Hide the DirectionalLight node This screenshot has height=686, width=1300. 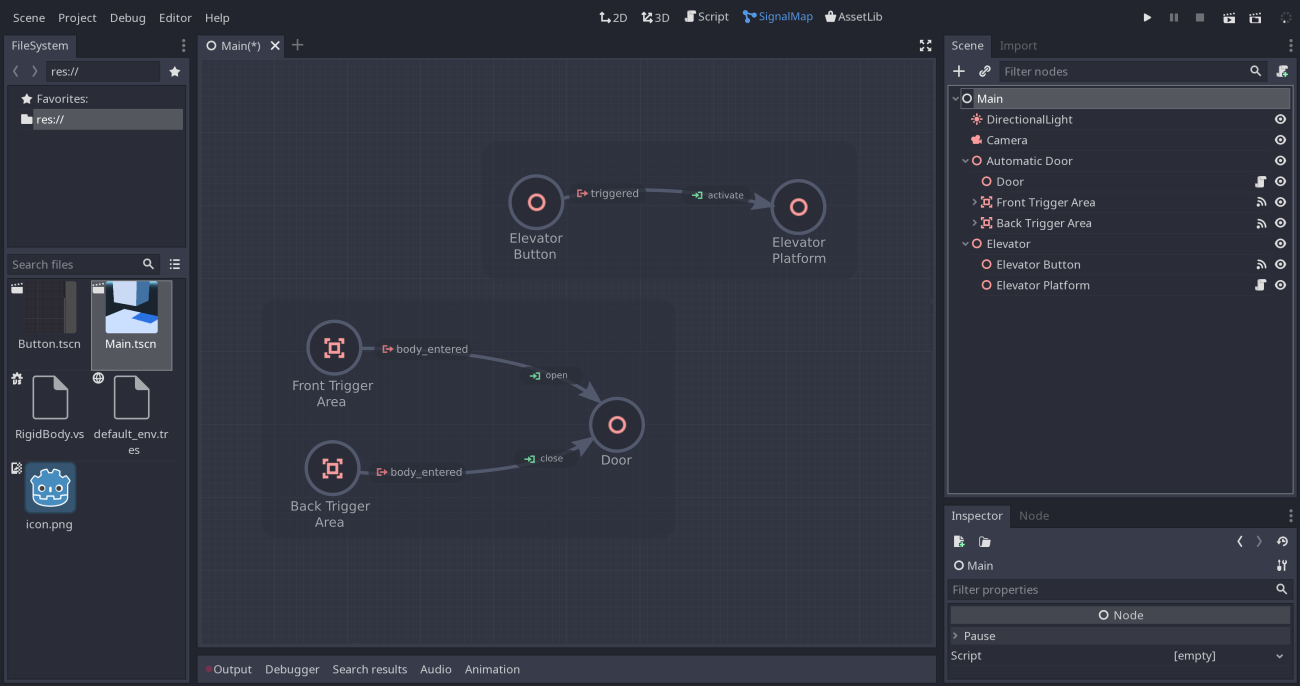click(x=1280, y=119)
